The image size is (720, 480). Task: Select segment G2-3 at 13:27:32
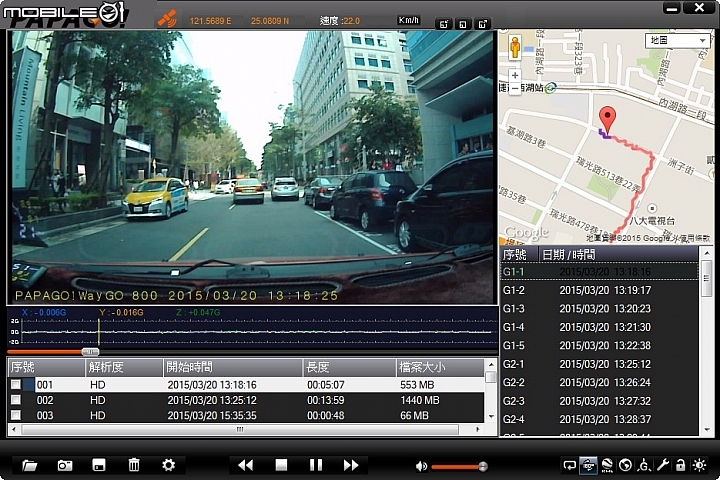599,401
